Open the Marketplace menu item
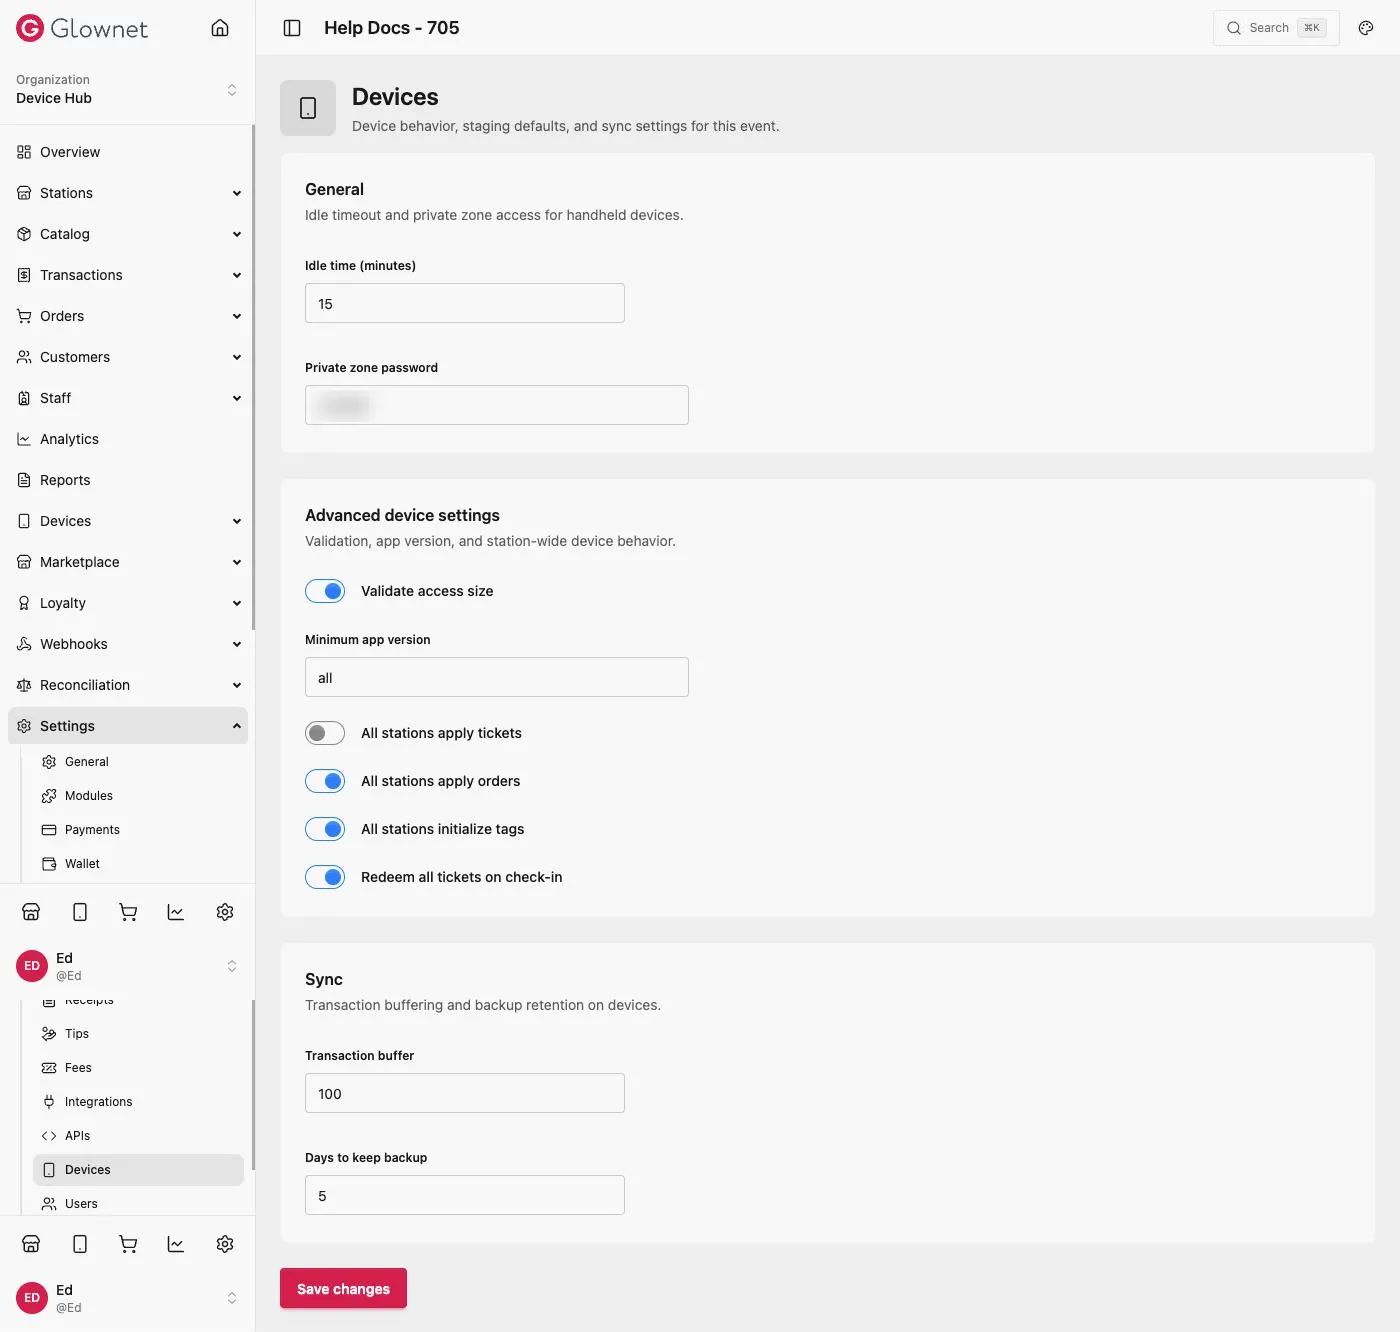 tap(127, 562)
